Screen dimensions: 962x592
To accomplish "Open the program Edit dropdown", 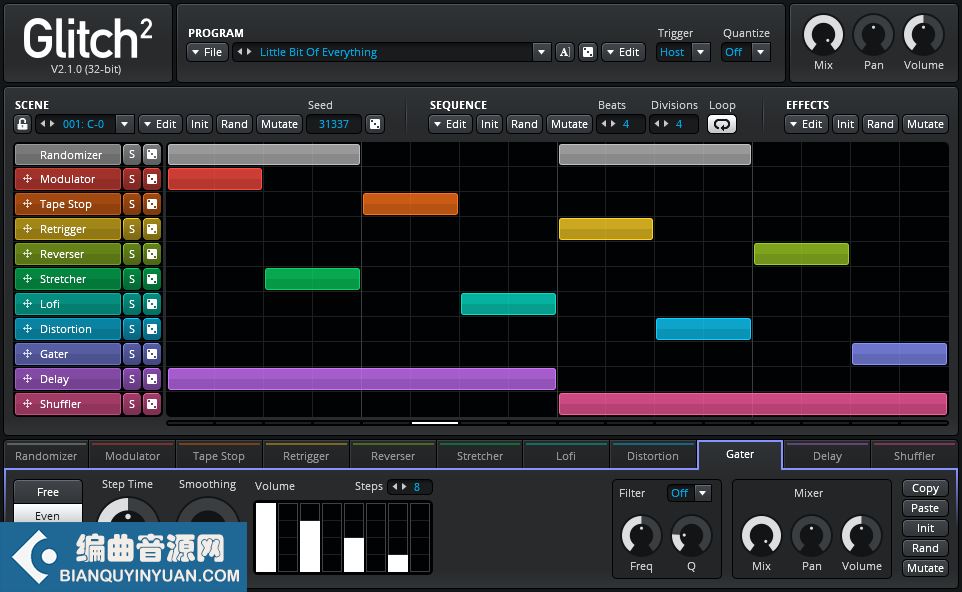I will pyautogui.click(x=623, y=52).
